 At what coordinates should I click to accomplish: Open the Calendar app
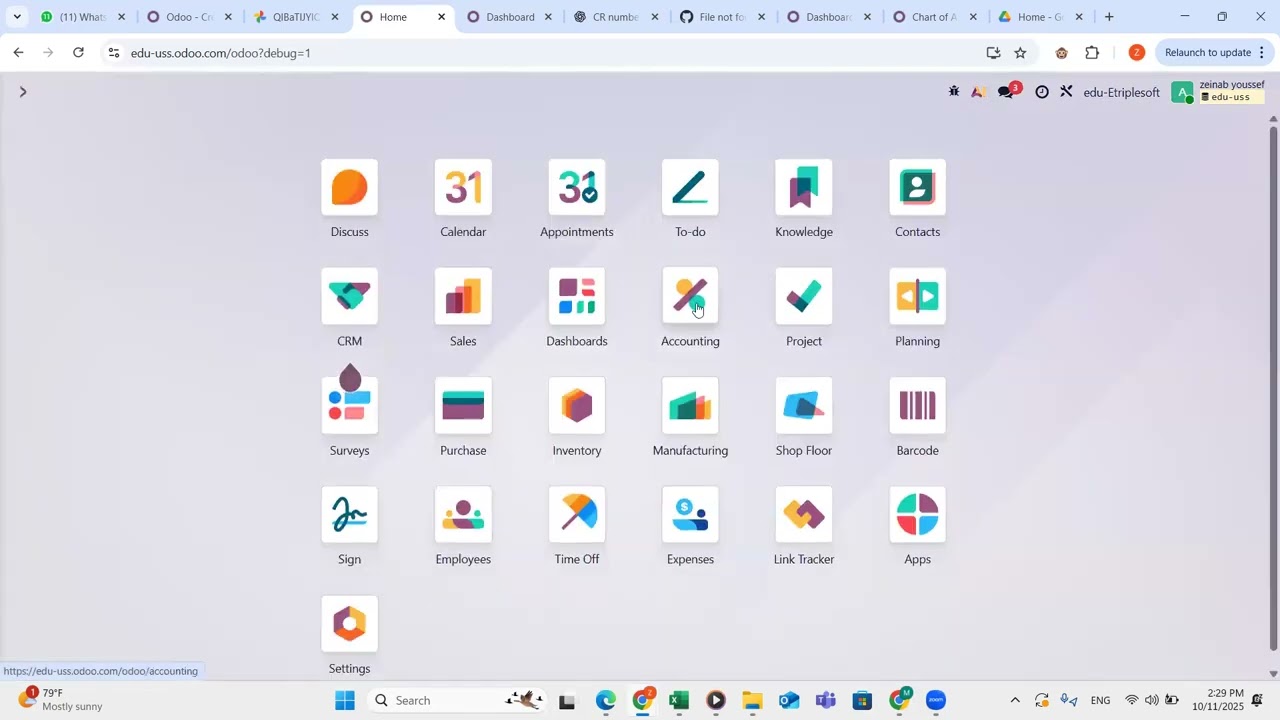click(463, 188)
